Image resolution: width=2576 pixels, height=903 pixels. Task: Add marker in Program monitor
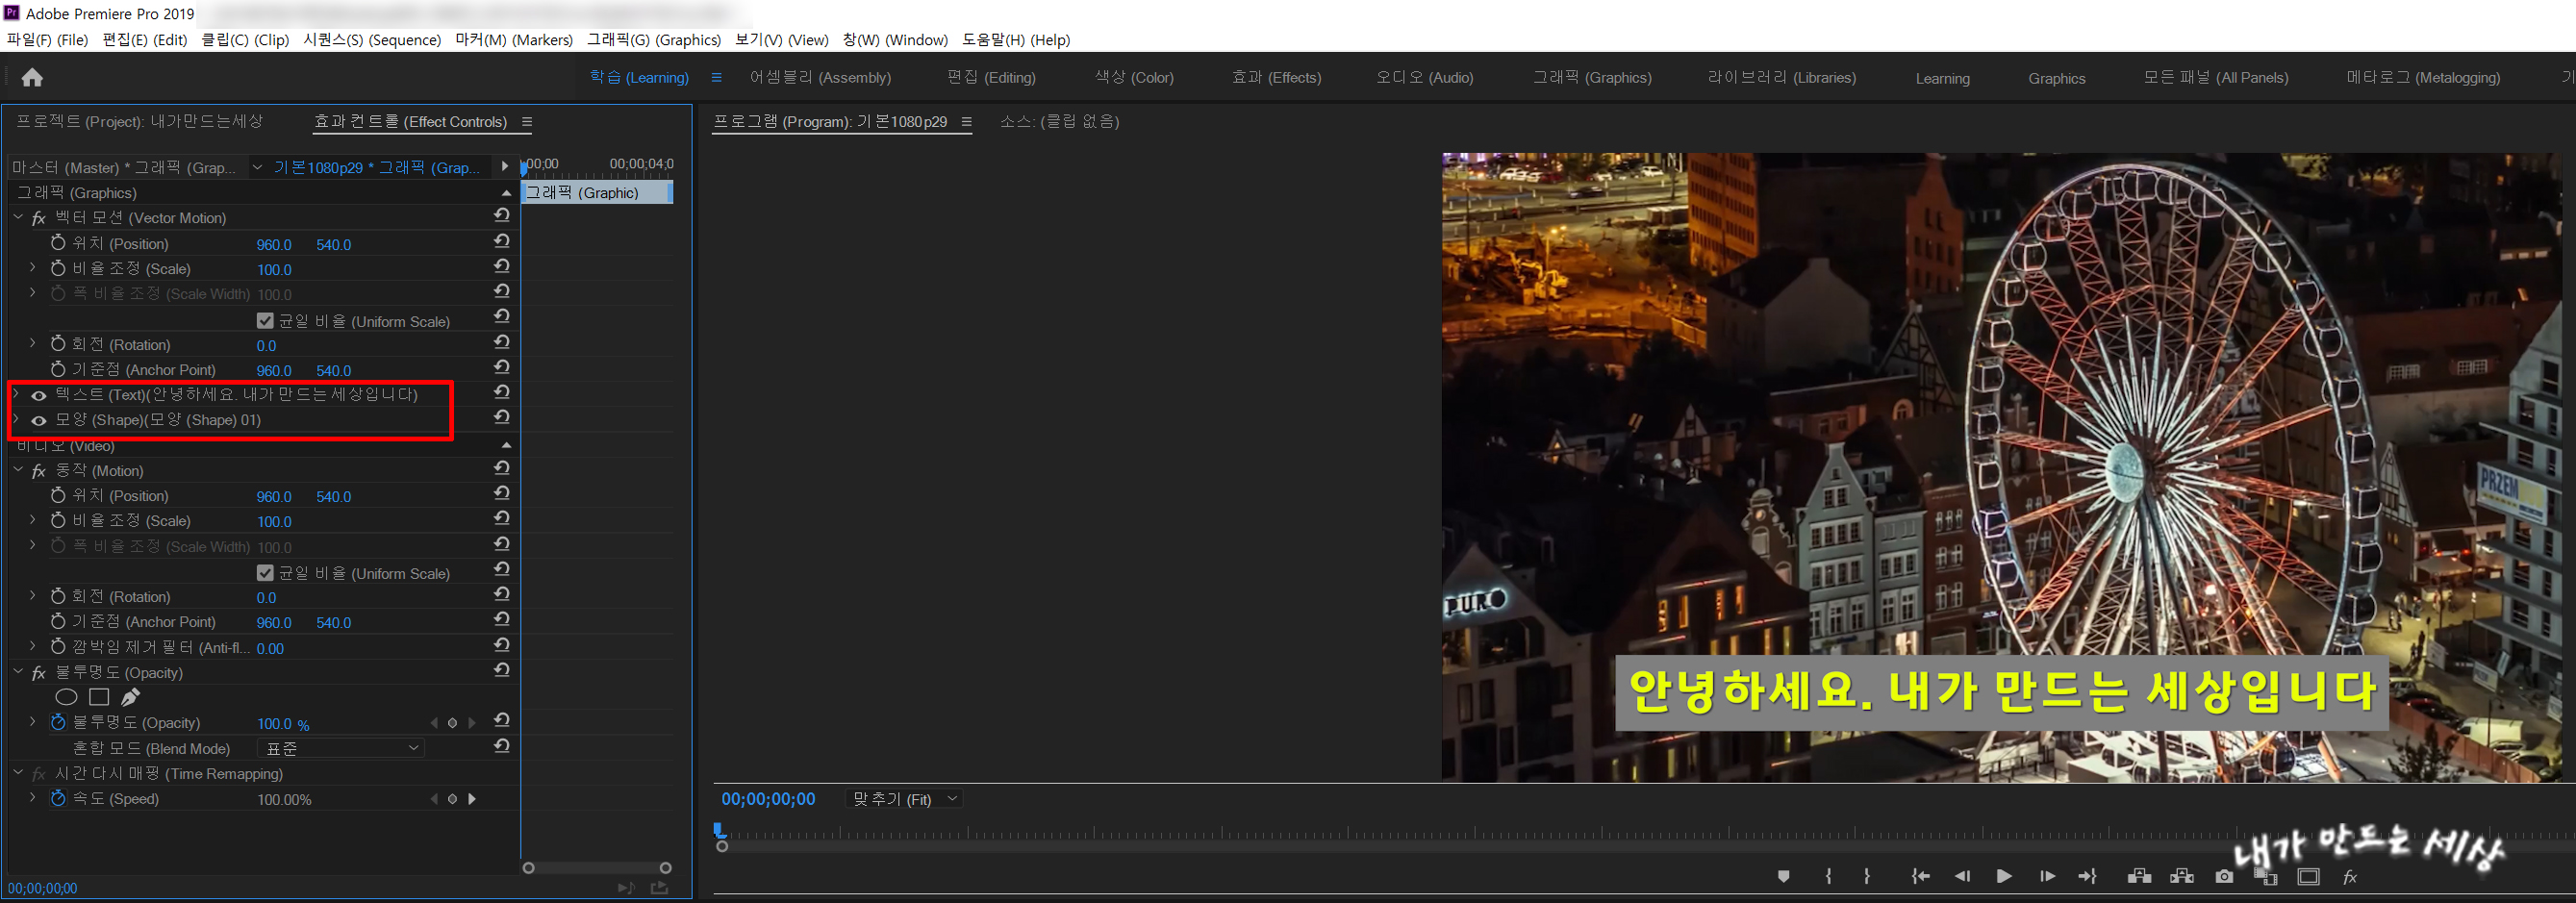[x=1783, y=877]
